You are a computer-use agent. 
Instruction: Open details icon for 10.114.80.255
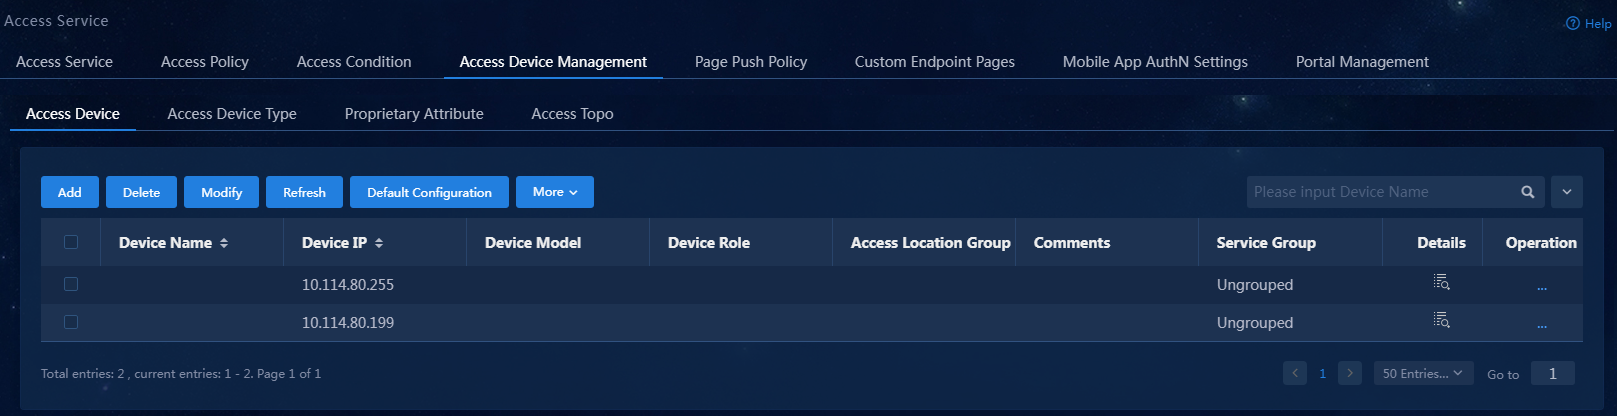click(x=1441, y=282)
